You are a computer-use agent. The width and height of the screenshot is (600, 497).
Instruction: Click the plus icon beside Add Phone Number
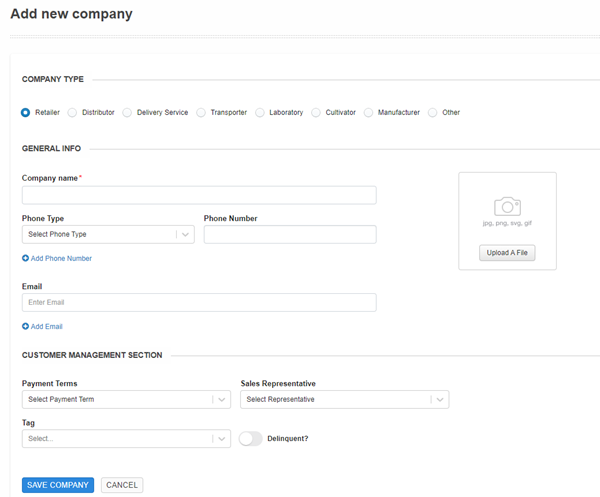click(25, 258)
